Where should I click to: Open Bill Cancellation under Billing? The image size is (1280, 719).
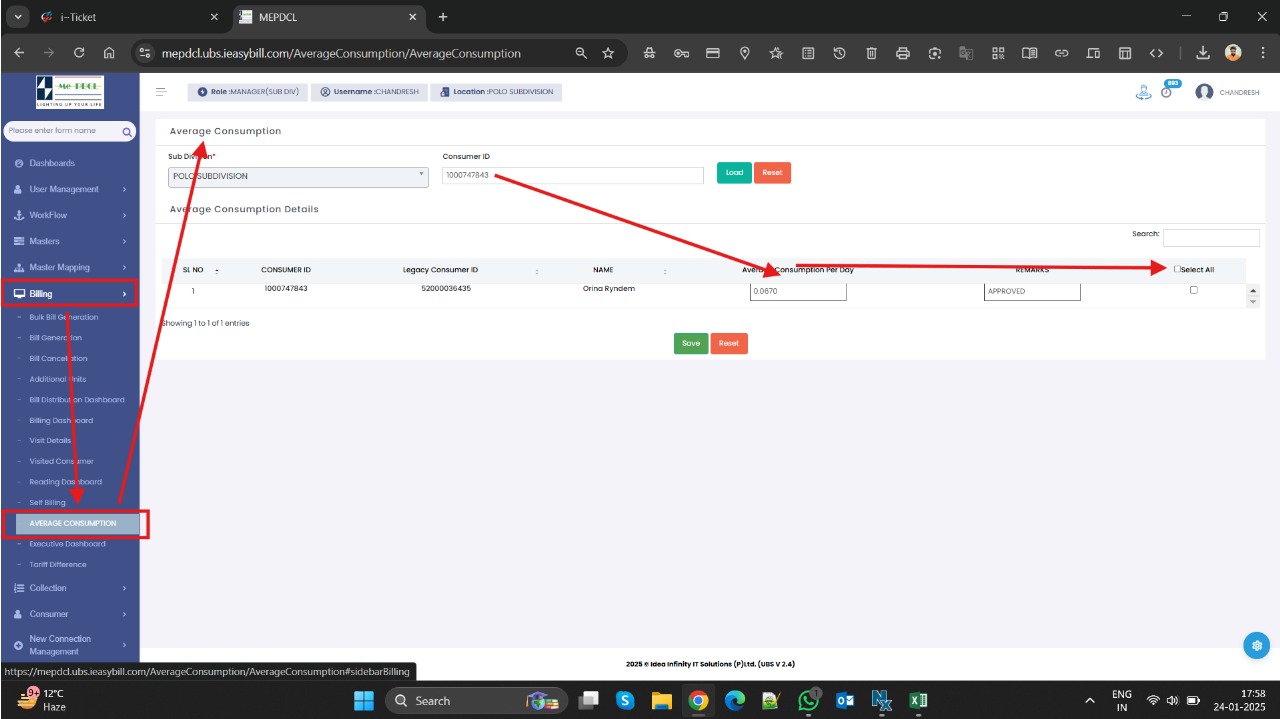(58, 358)
